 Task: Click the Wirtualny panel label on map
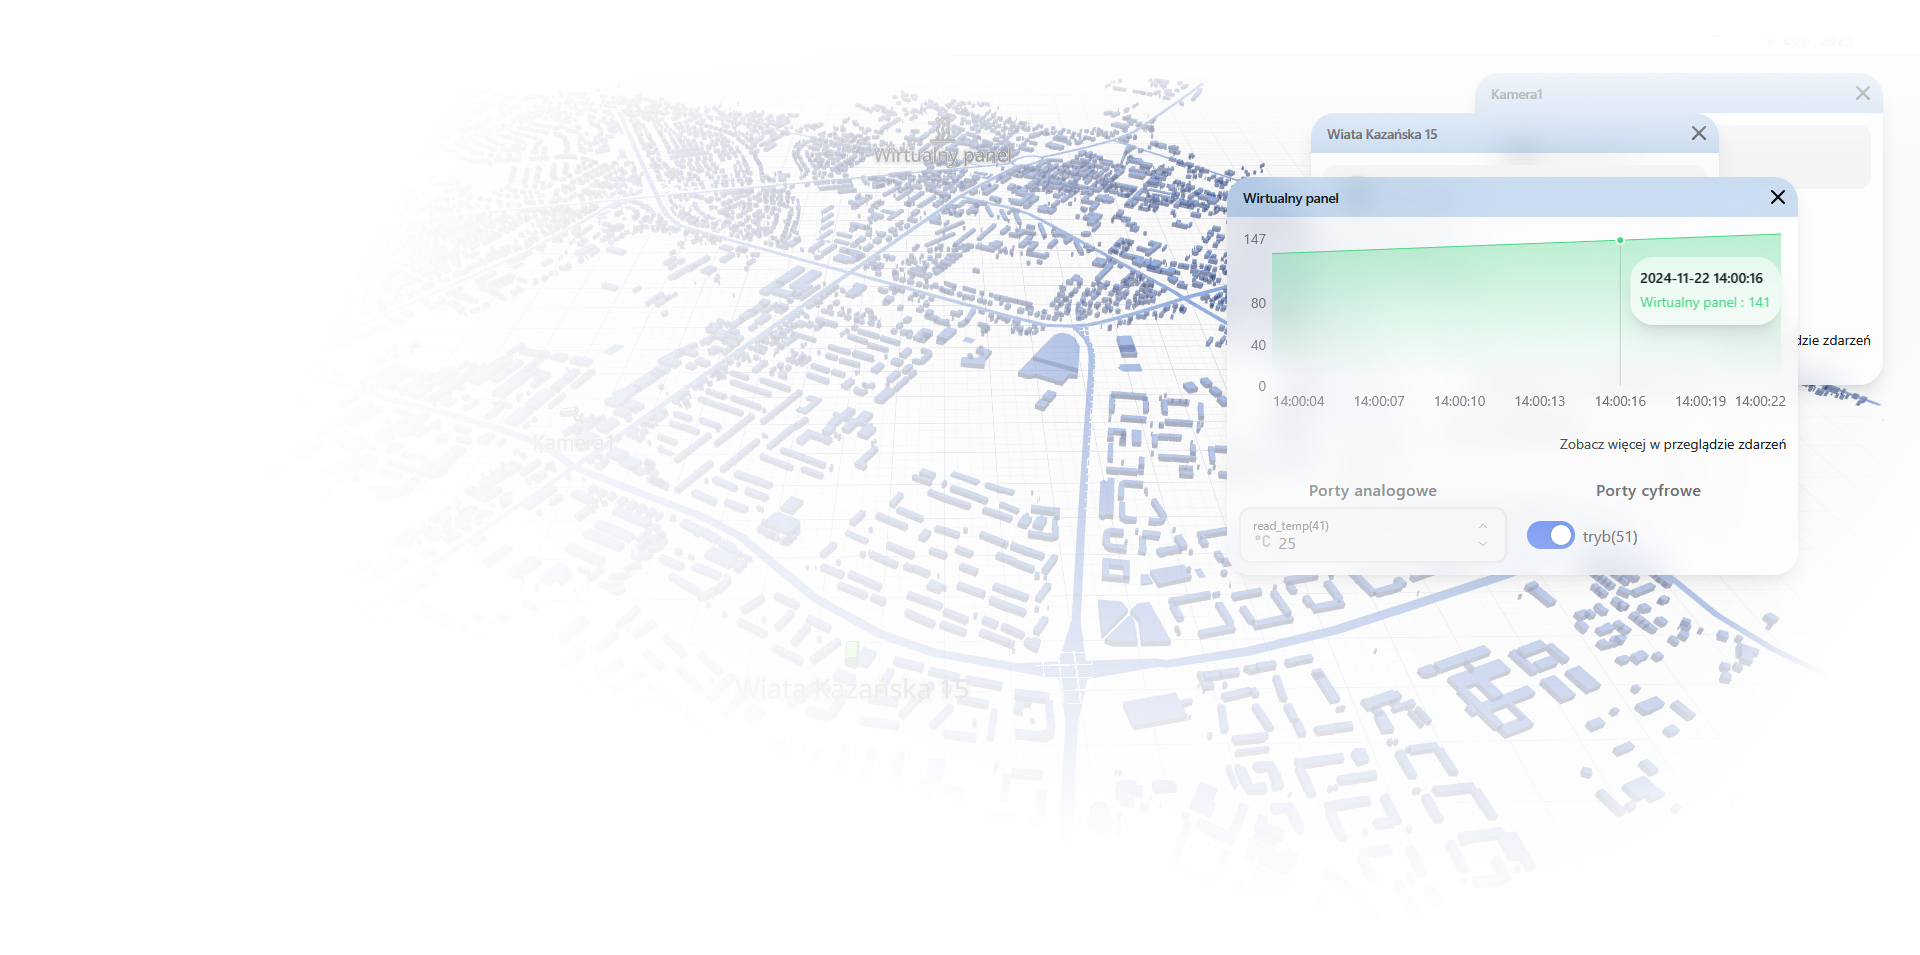coord(943,155)
